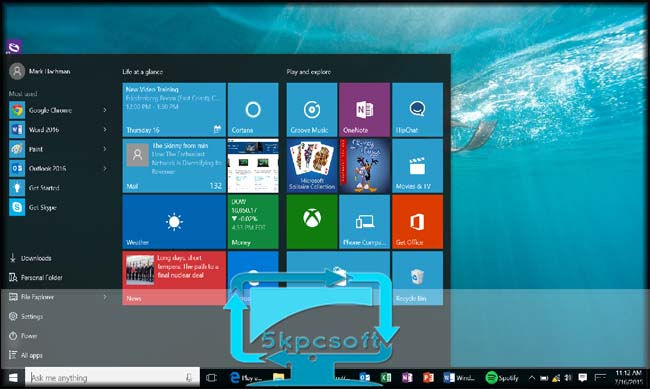Click the Life at a glance group title
Image resolution: width=650 pixels, height=389 pixels.
(142, 72)
